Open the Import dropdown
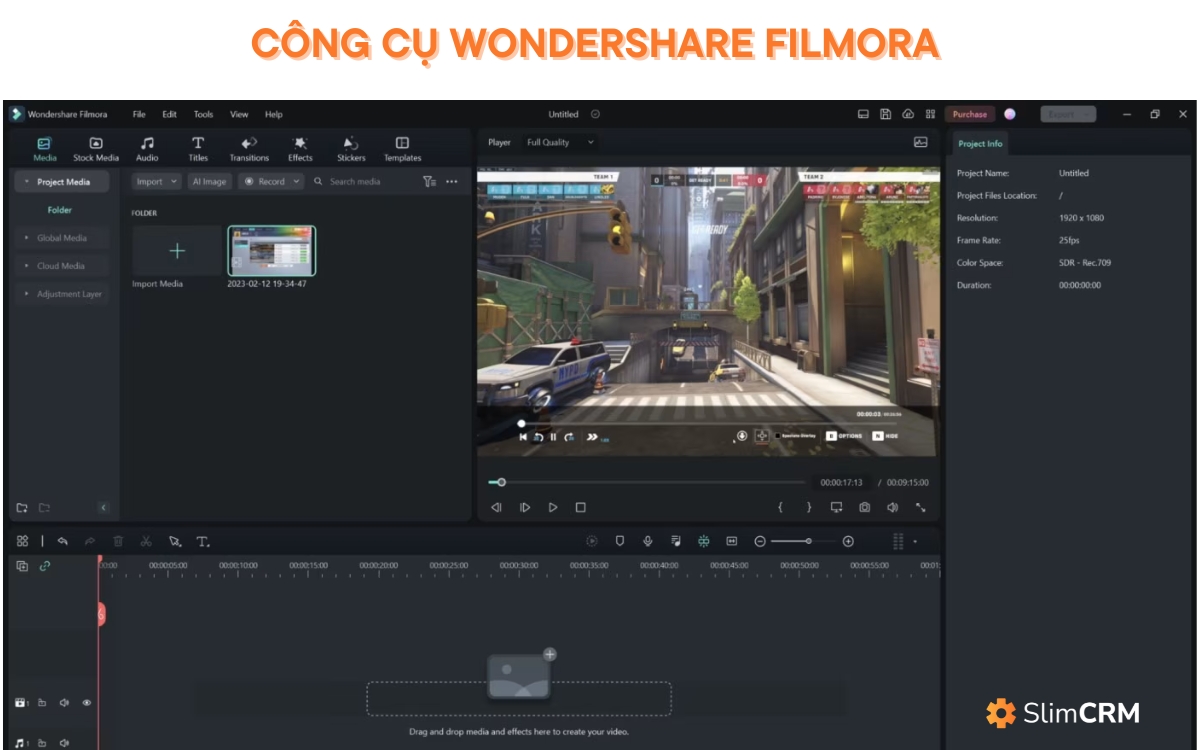This screenshot has height=750, width=1200. 157,182
